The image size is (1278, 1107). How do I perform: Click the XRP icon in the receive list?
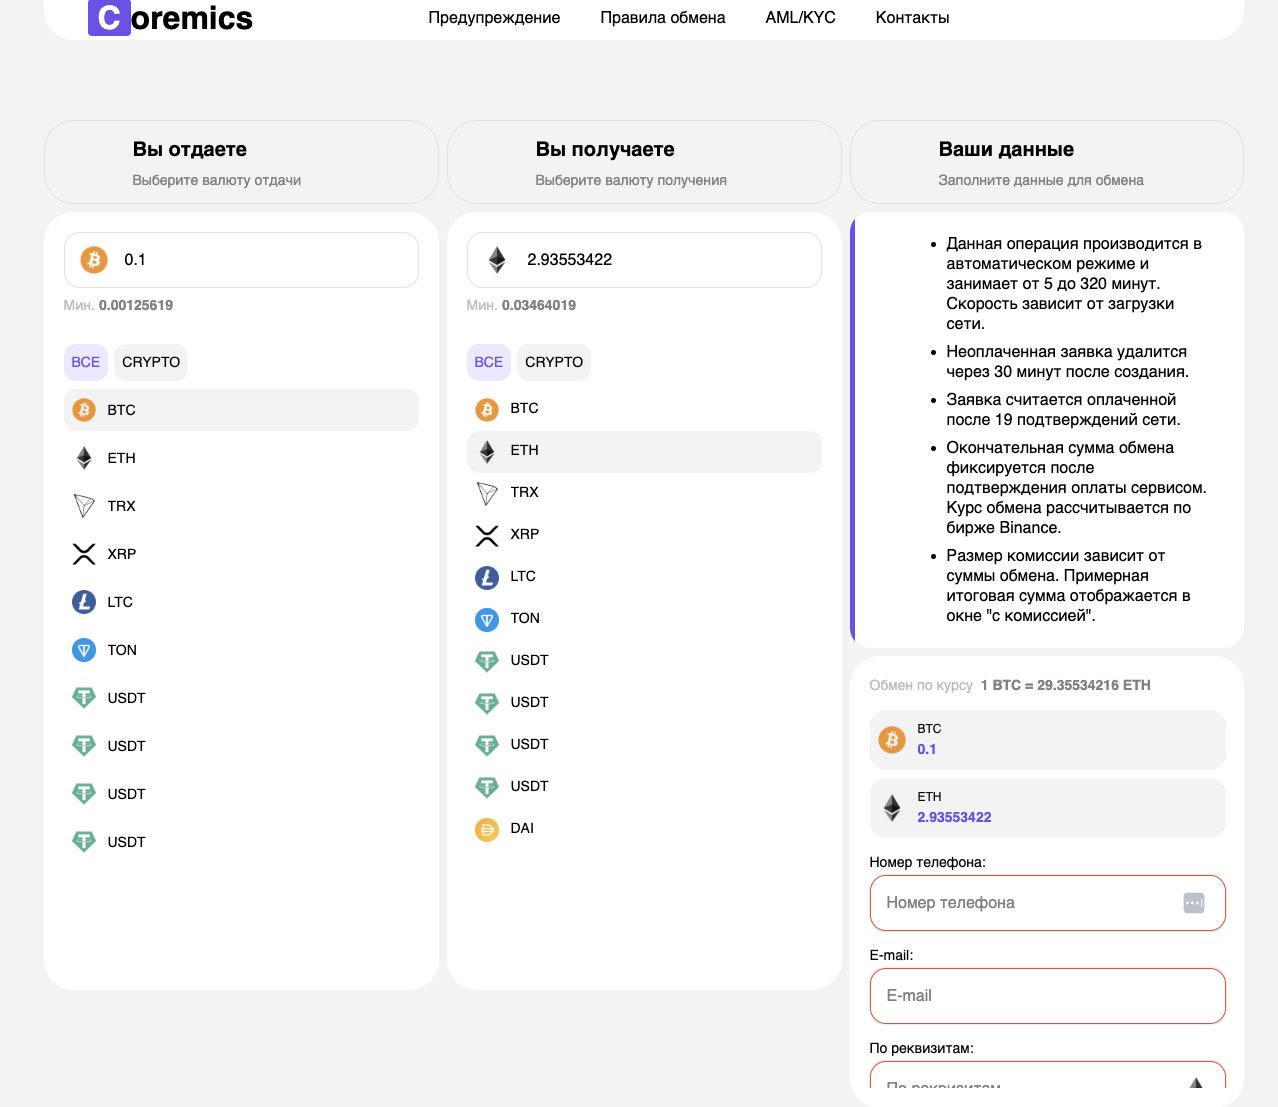[x=487, y=535]
